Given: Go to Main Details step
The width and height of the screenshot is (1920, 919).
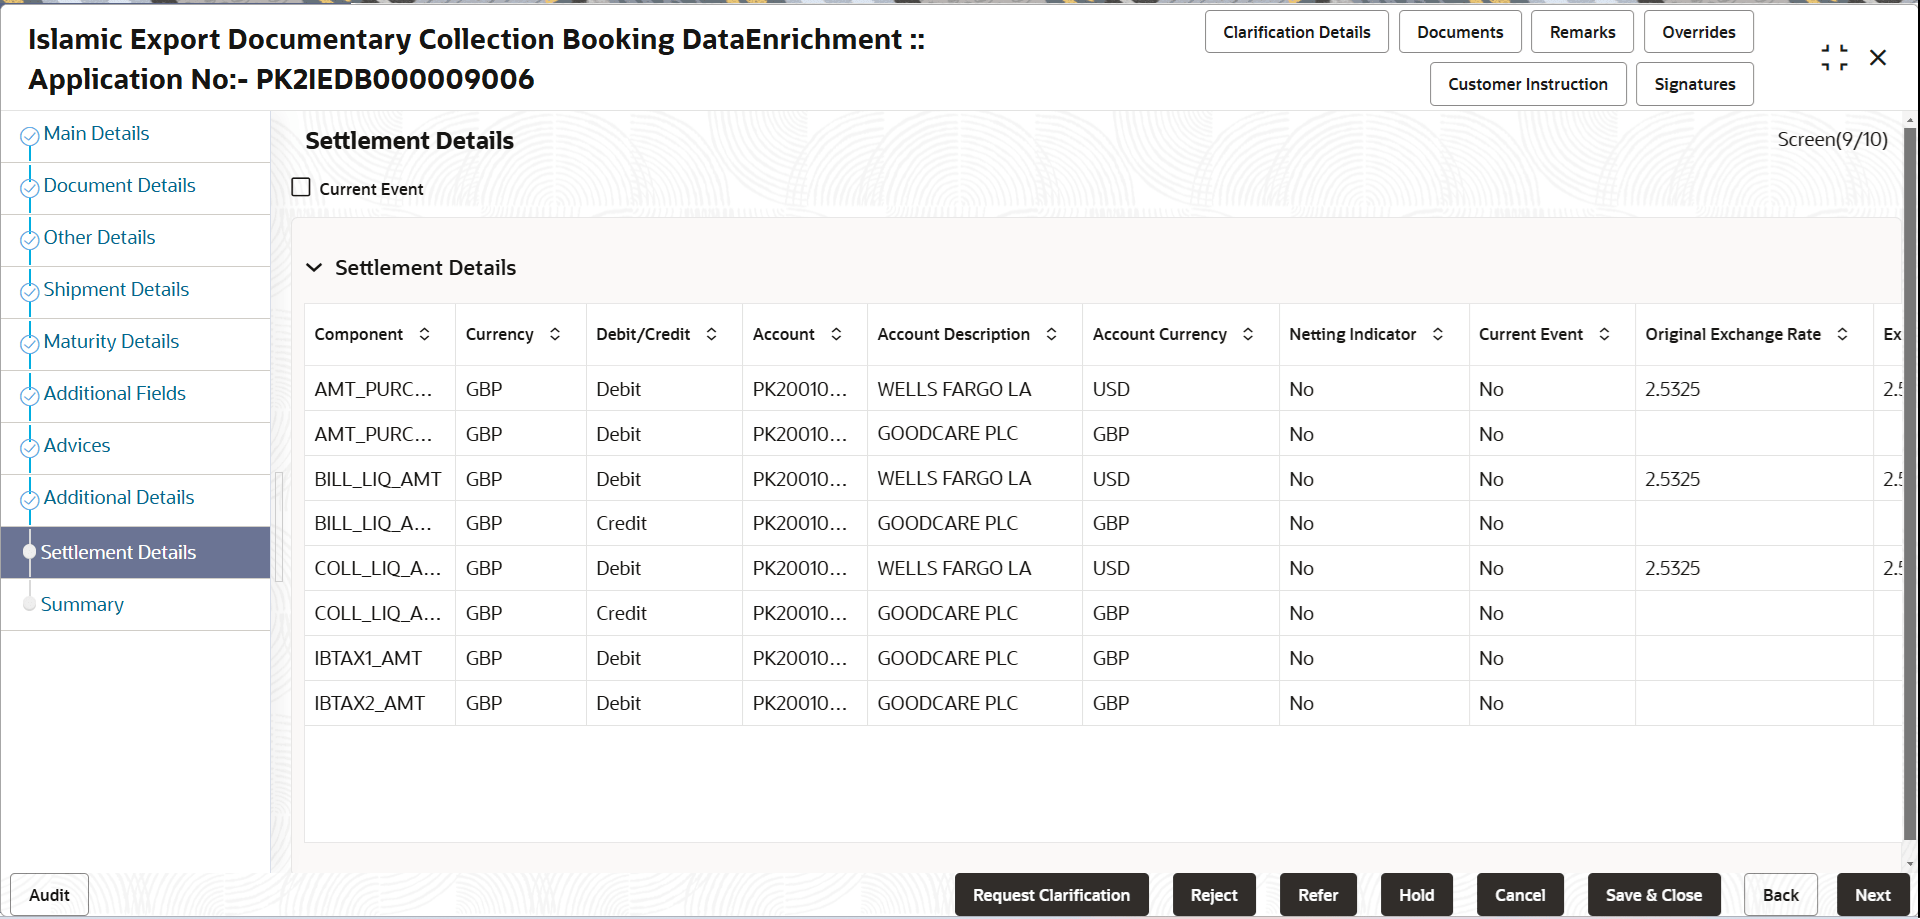Looking at the screenshot, I should pos(96,133).
